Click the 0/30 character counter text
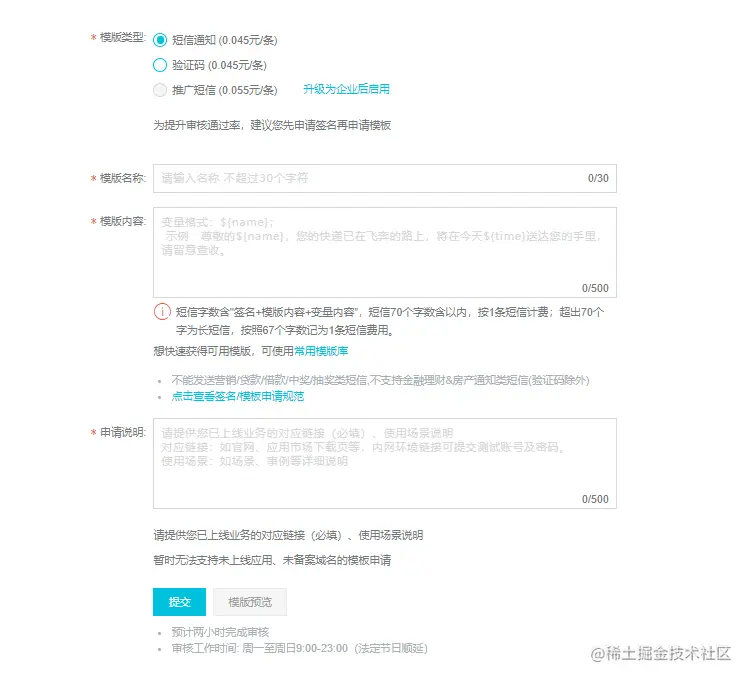751x682 pixels. point(598,178)
